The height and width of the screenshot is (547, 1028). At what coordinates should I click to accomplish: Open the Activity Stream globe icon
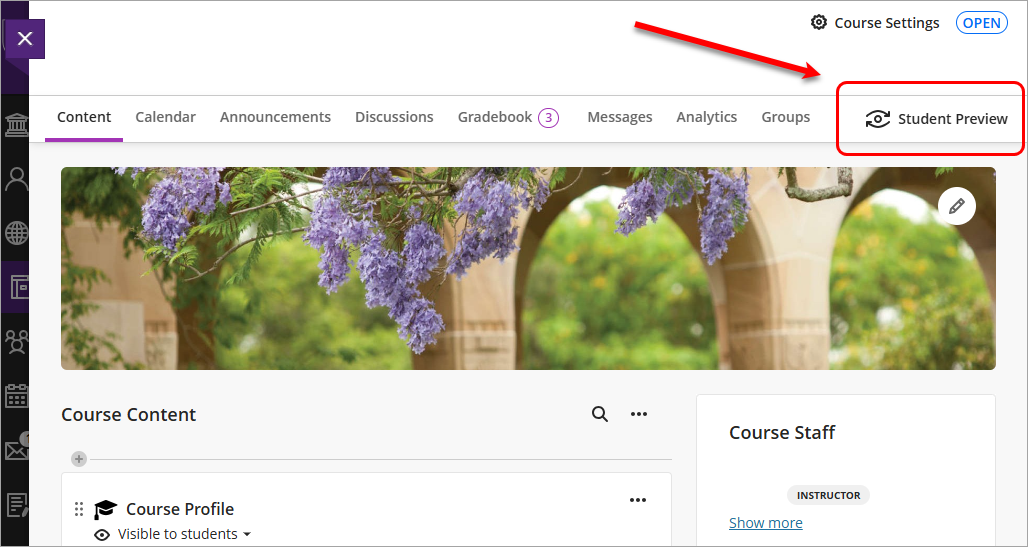[x=16, y=233]
